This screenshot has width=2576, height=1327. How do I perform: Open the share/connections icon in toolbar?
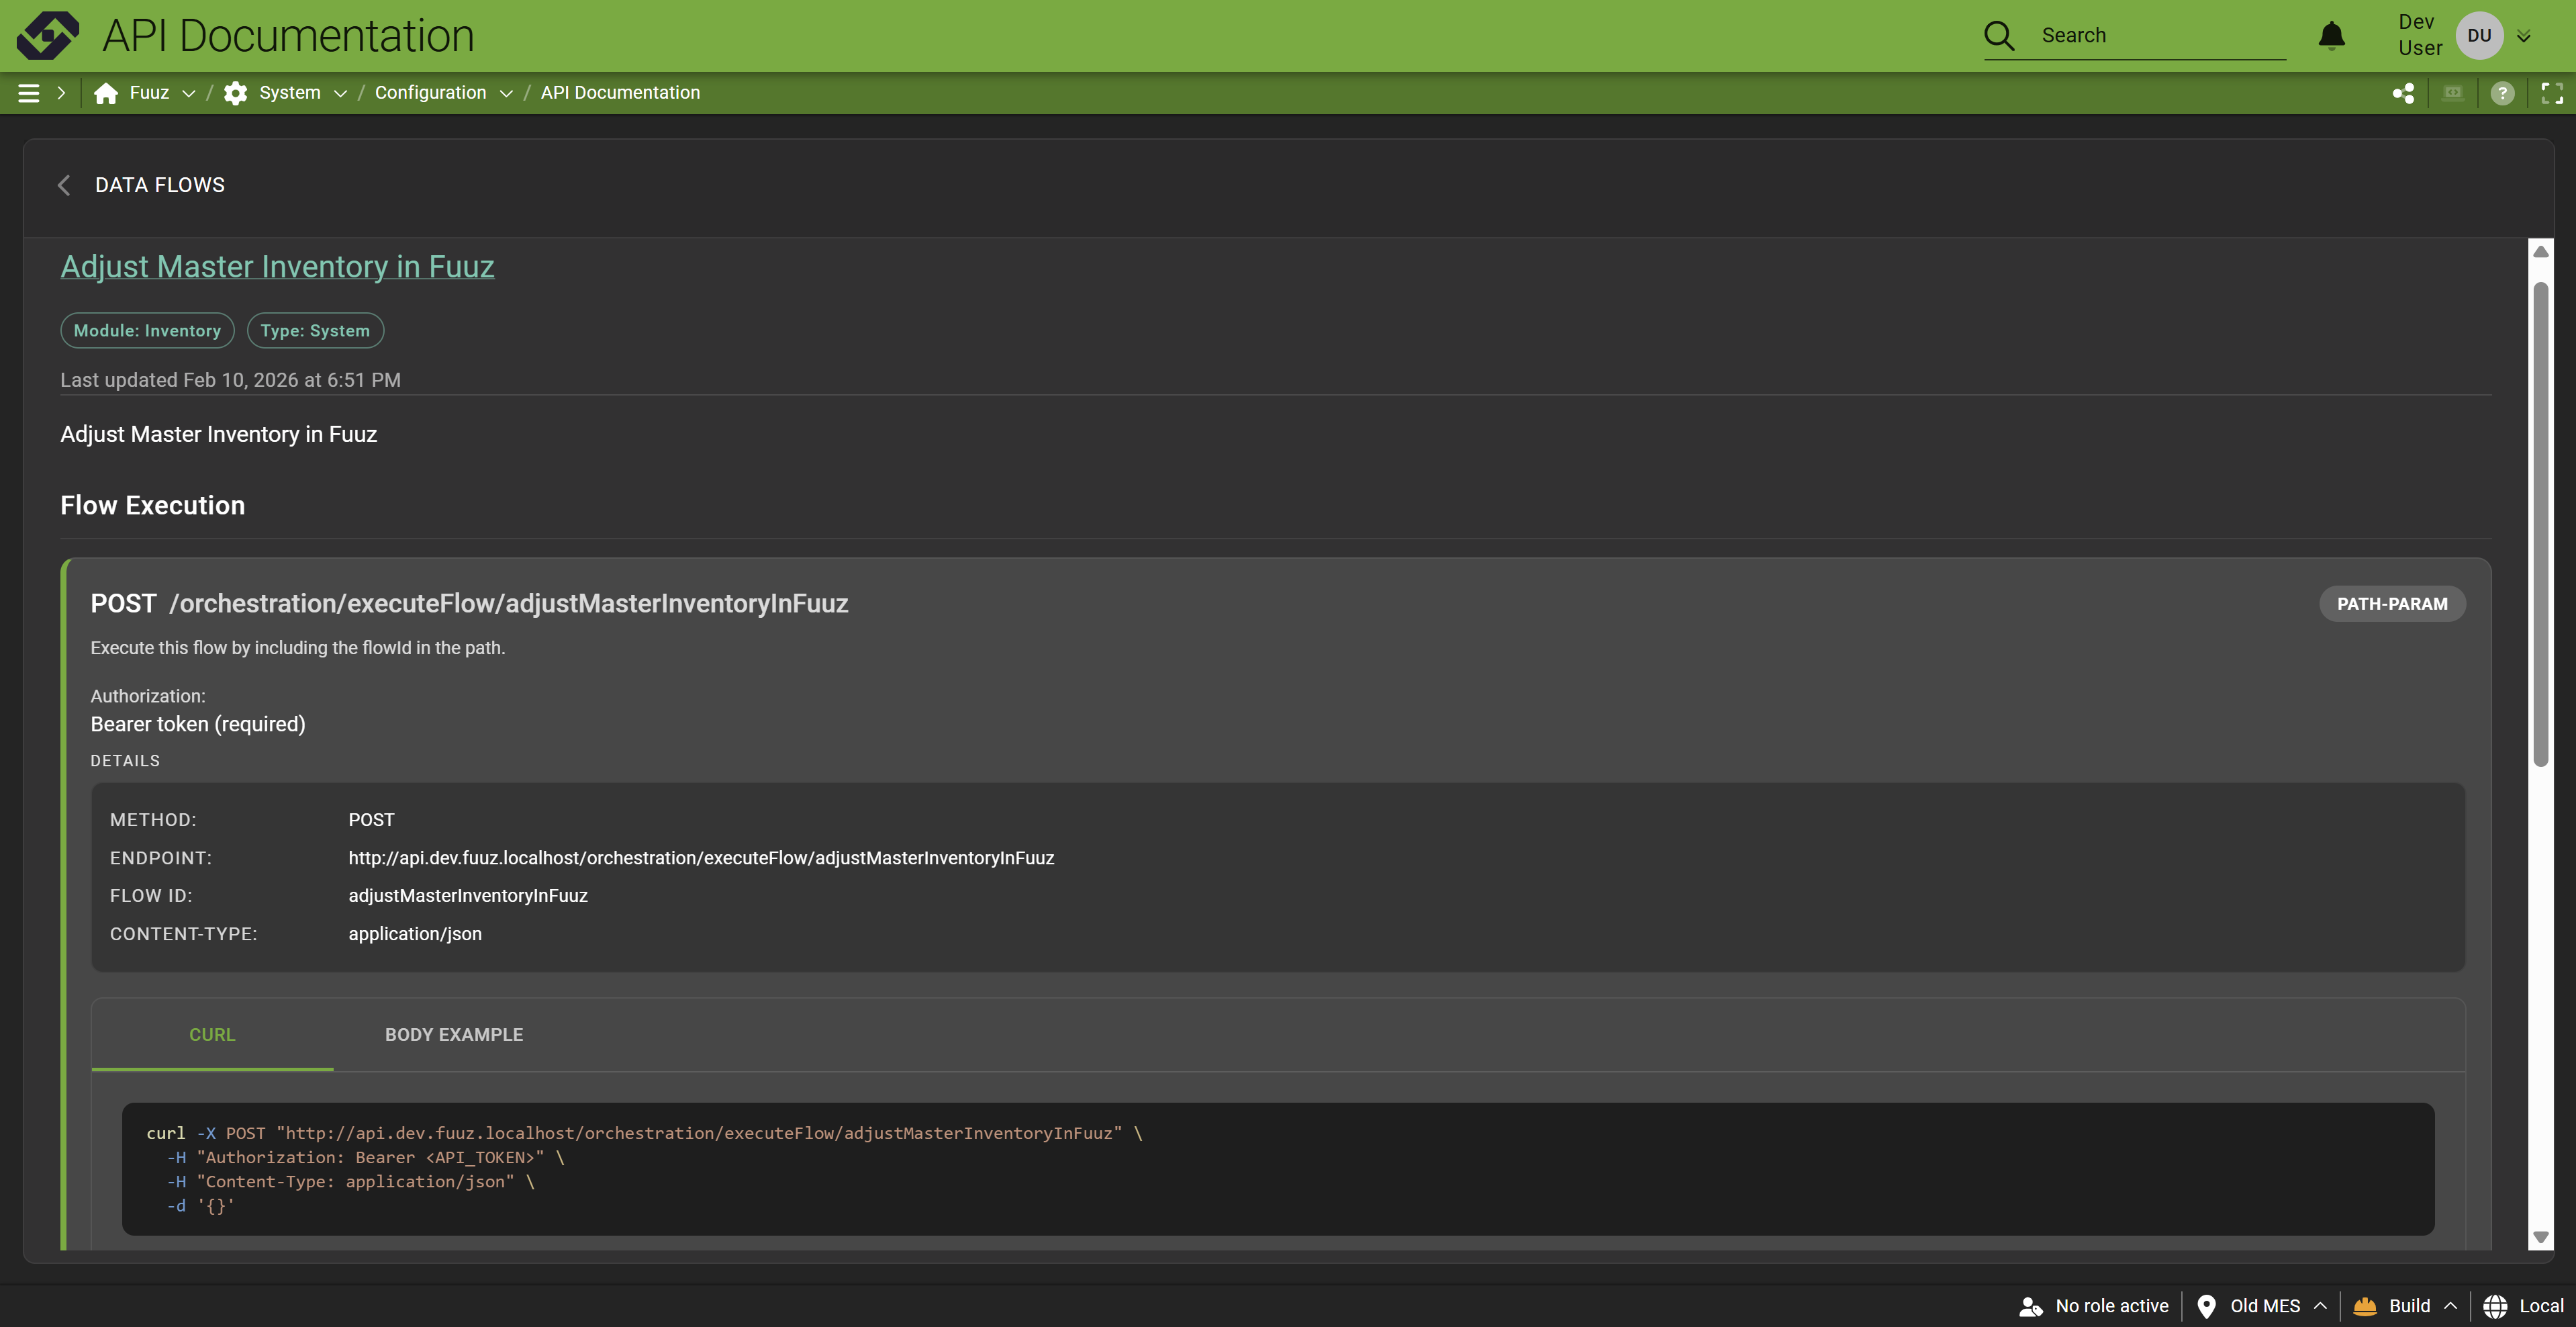2403,93
